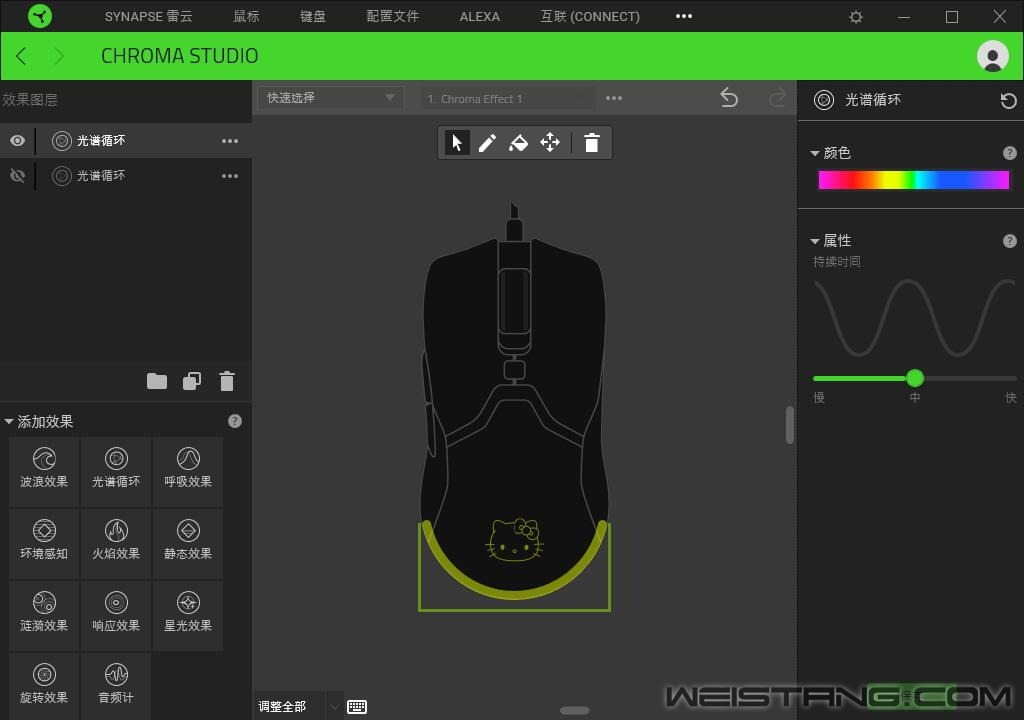Click the keyboard device icon
Screen dimensions: 1024x720
(357, 706)
